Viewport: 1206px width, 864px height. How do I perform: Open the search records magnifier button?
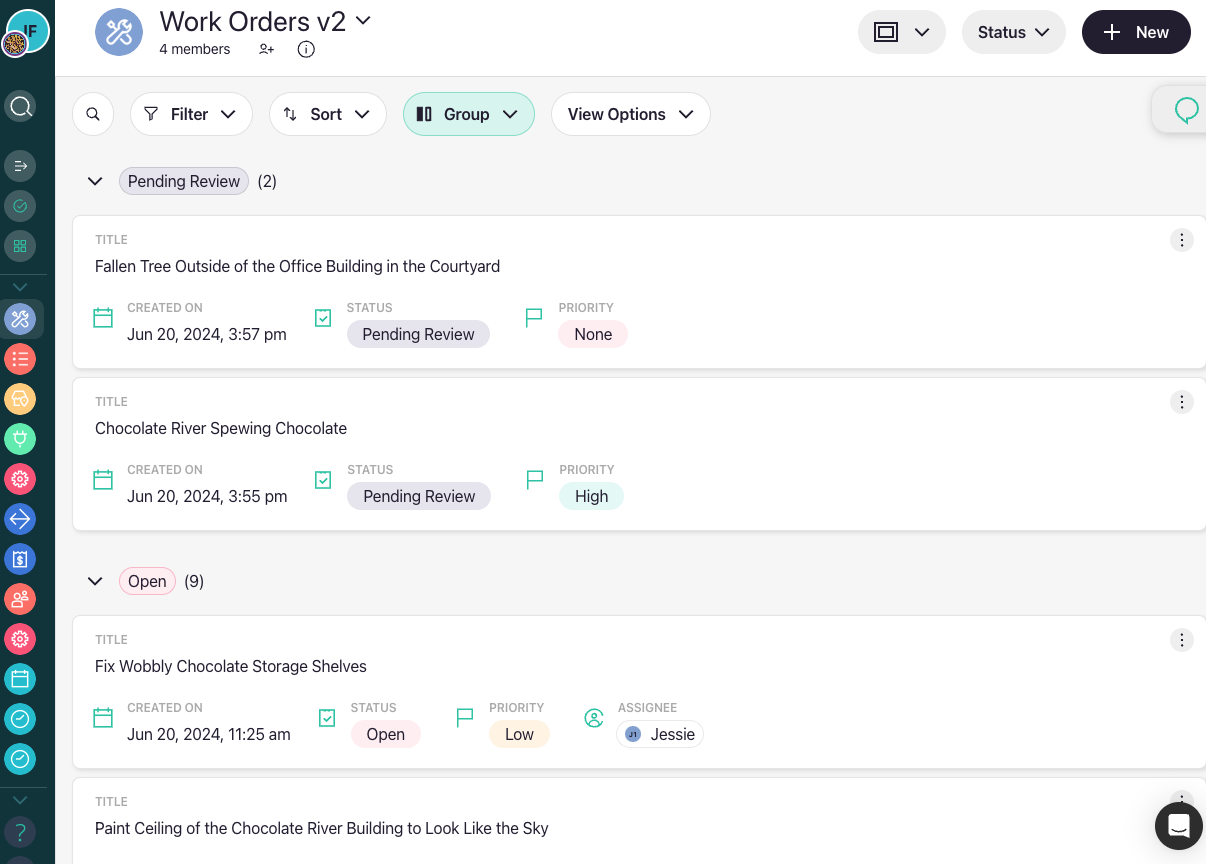[x=93, y=114]
